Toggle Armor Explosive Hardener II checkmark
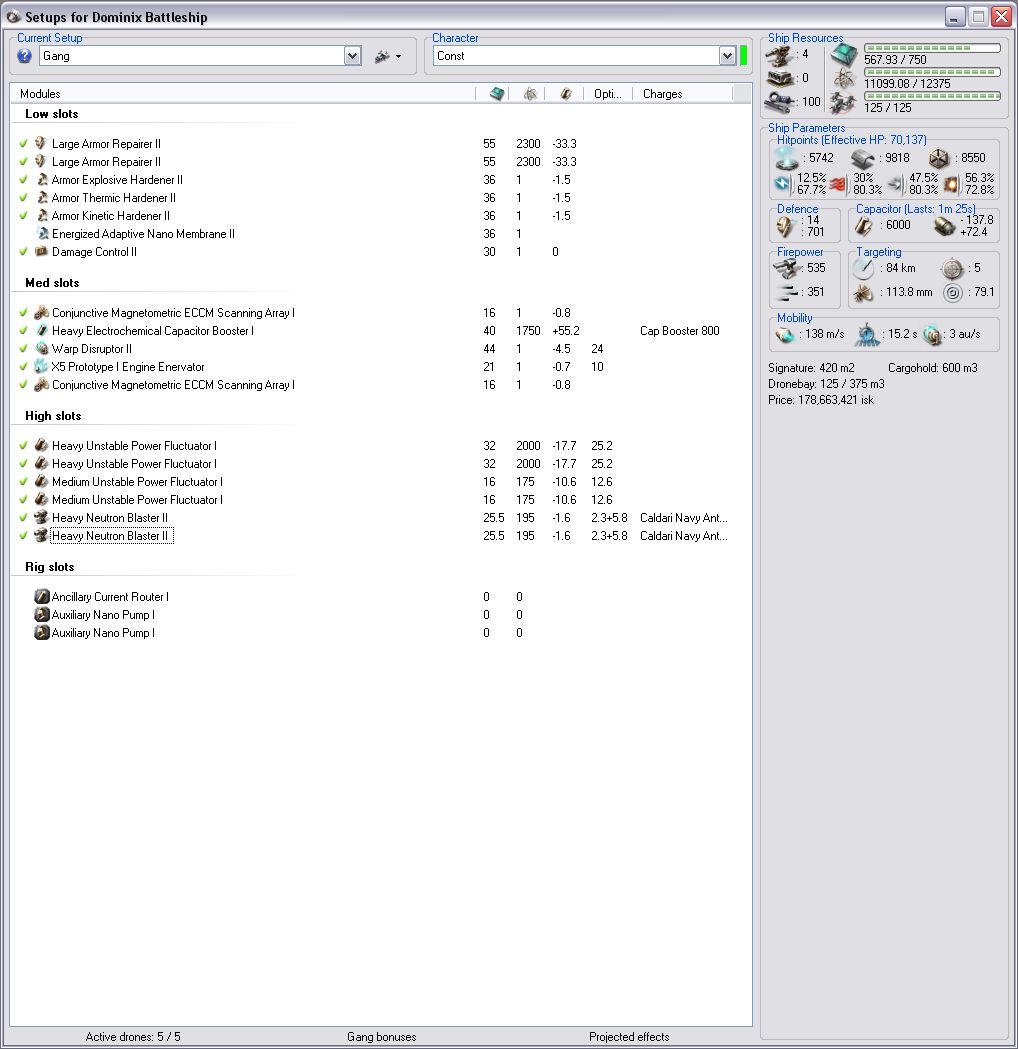This screenshot has width=1018, height=1049. pos(23,179)
